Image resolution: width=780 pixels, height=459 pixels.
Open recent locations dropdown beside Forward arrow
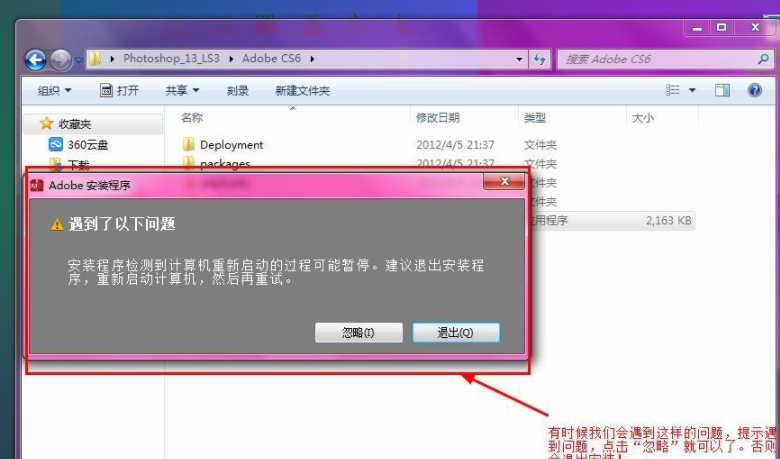pos(79,60)
